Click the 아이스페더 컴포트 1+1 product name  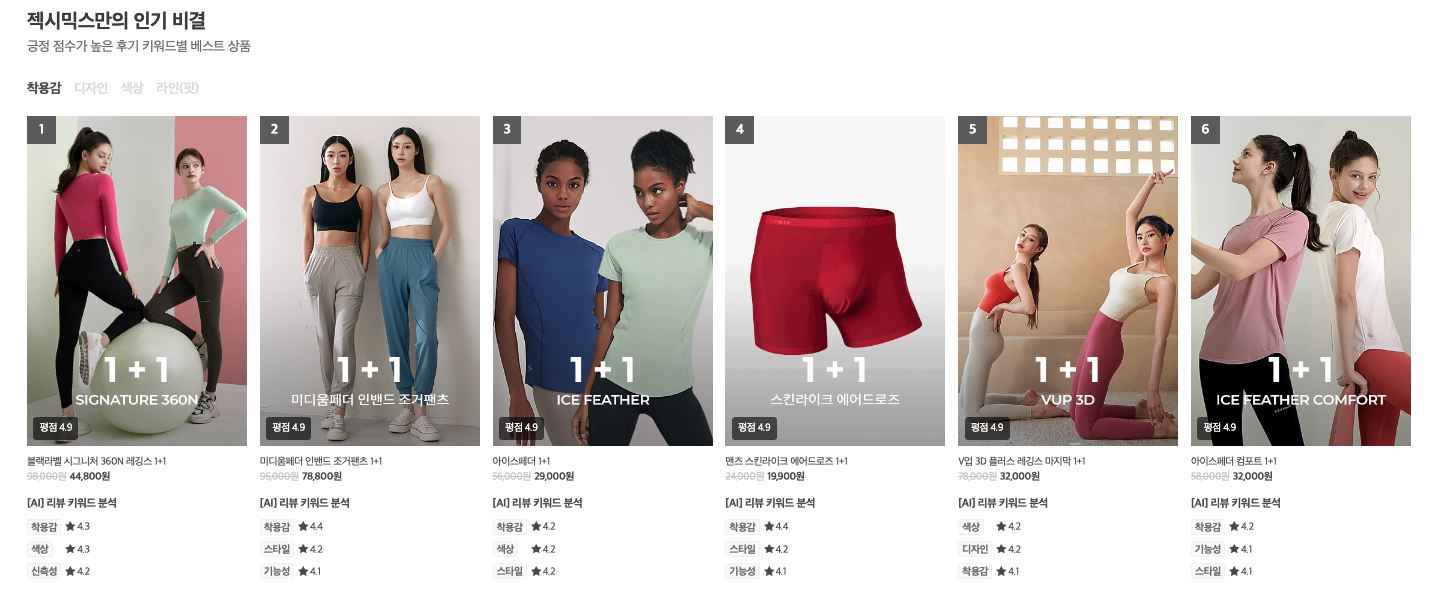(1234, 461)
